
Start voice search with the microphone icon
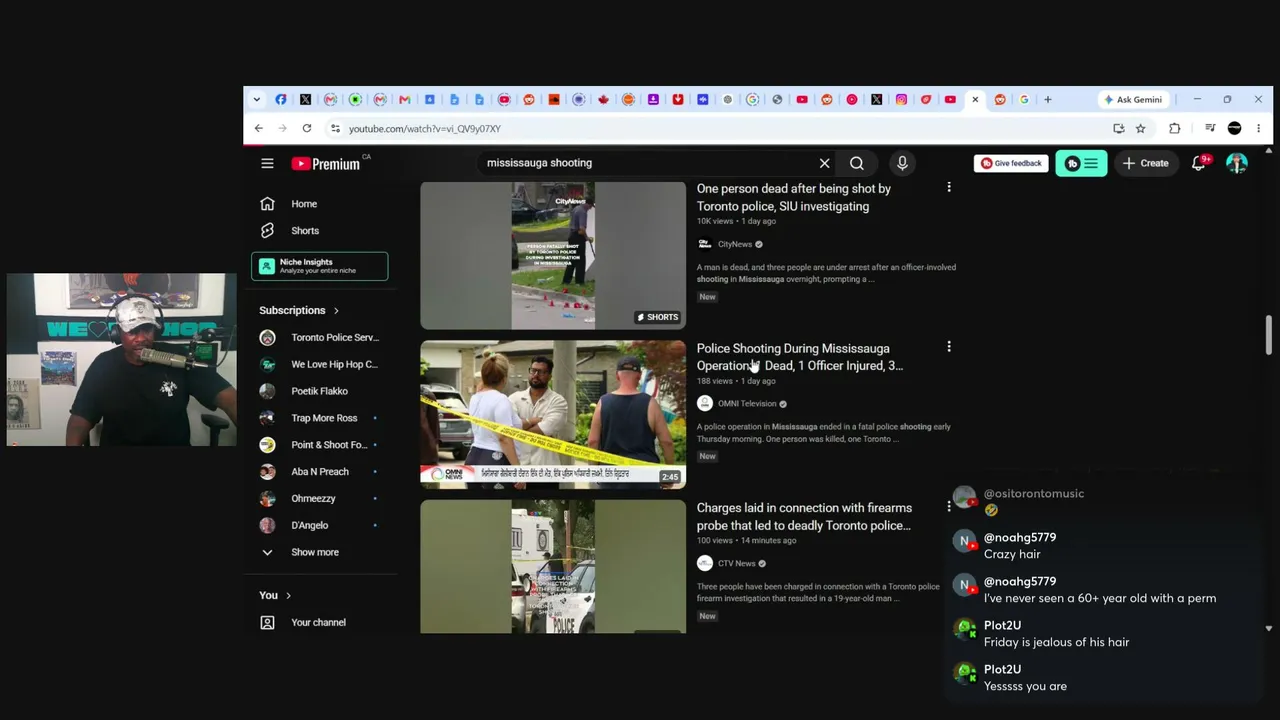click(x=902, y=163)
